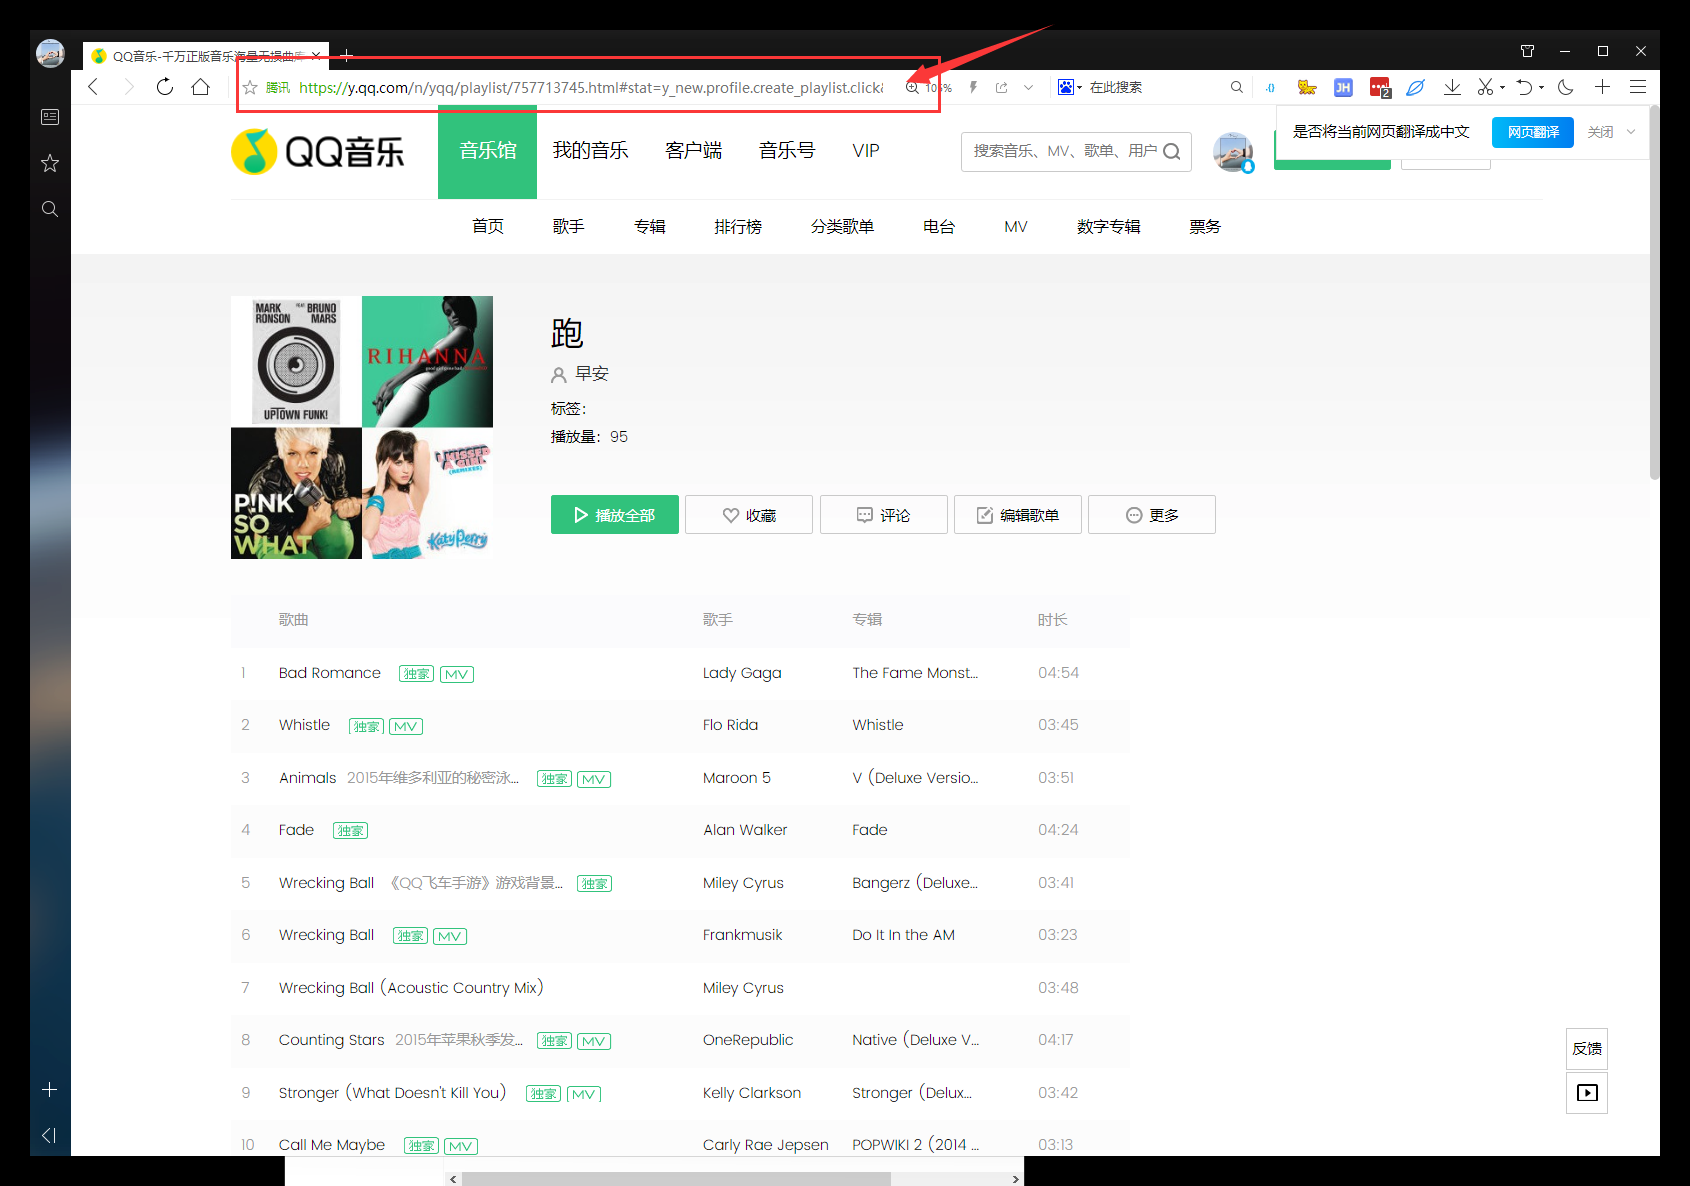Viewport: 1690px width, 1186px height.
Task: Open album Do It In the AM
Action: [x=903, y=935]
